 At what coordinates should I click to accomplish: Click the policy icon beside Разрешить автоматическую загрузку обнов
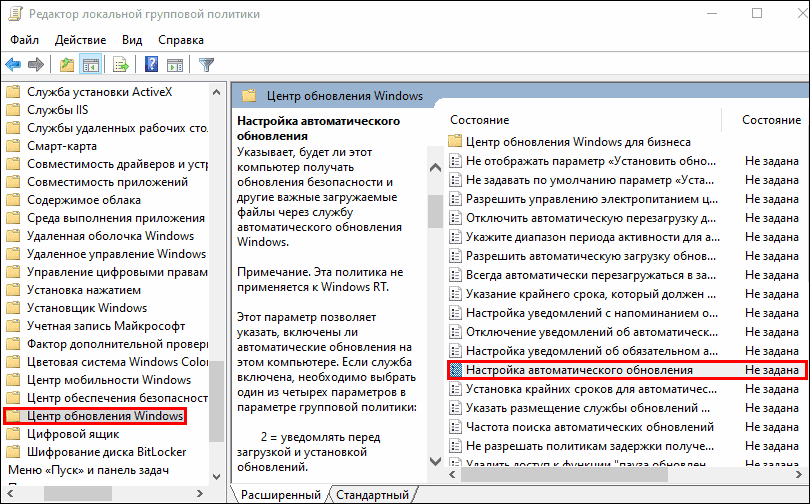[x=455, y=256]
